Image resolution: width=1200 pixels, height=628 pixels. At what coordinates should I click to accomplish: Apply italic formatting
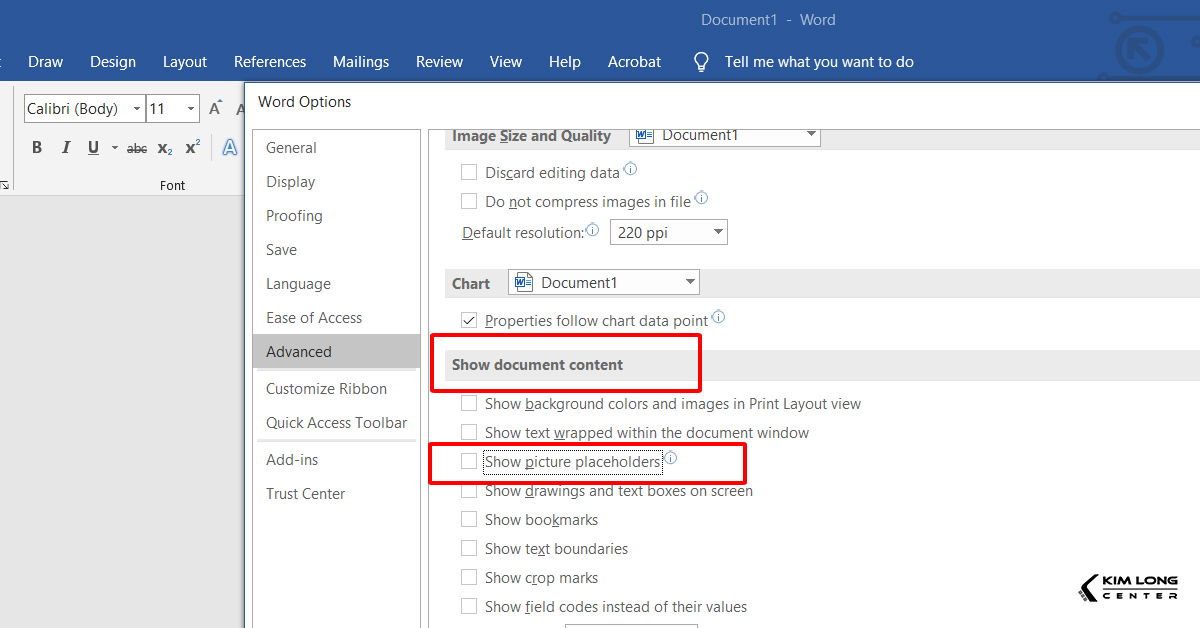coord(66,148)
